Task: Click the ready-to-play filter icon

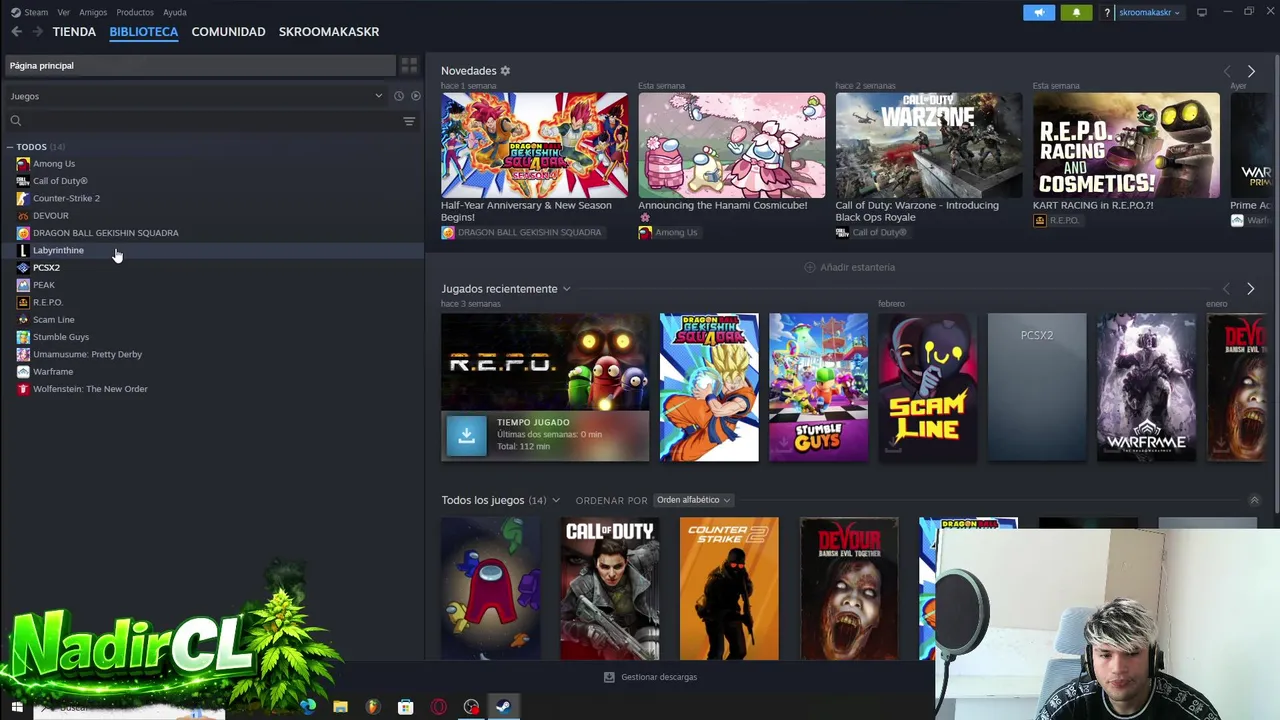Action: click(416, 96)
